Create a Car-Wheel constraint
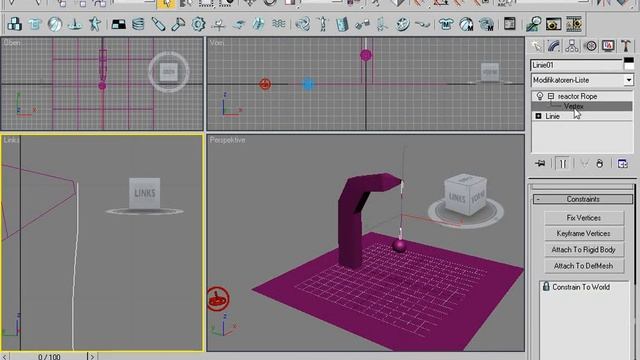640x360 pixels. tap(402, 24)
